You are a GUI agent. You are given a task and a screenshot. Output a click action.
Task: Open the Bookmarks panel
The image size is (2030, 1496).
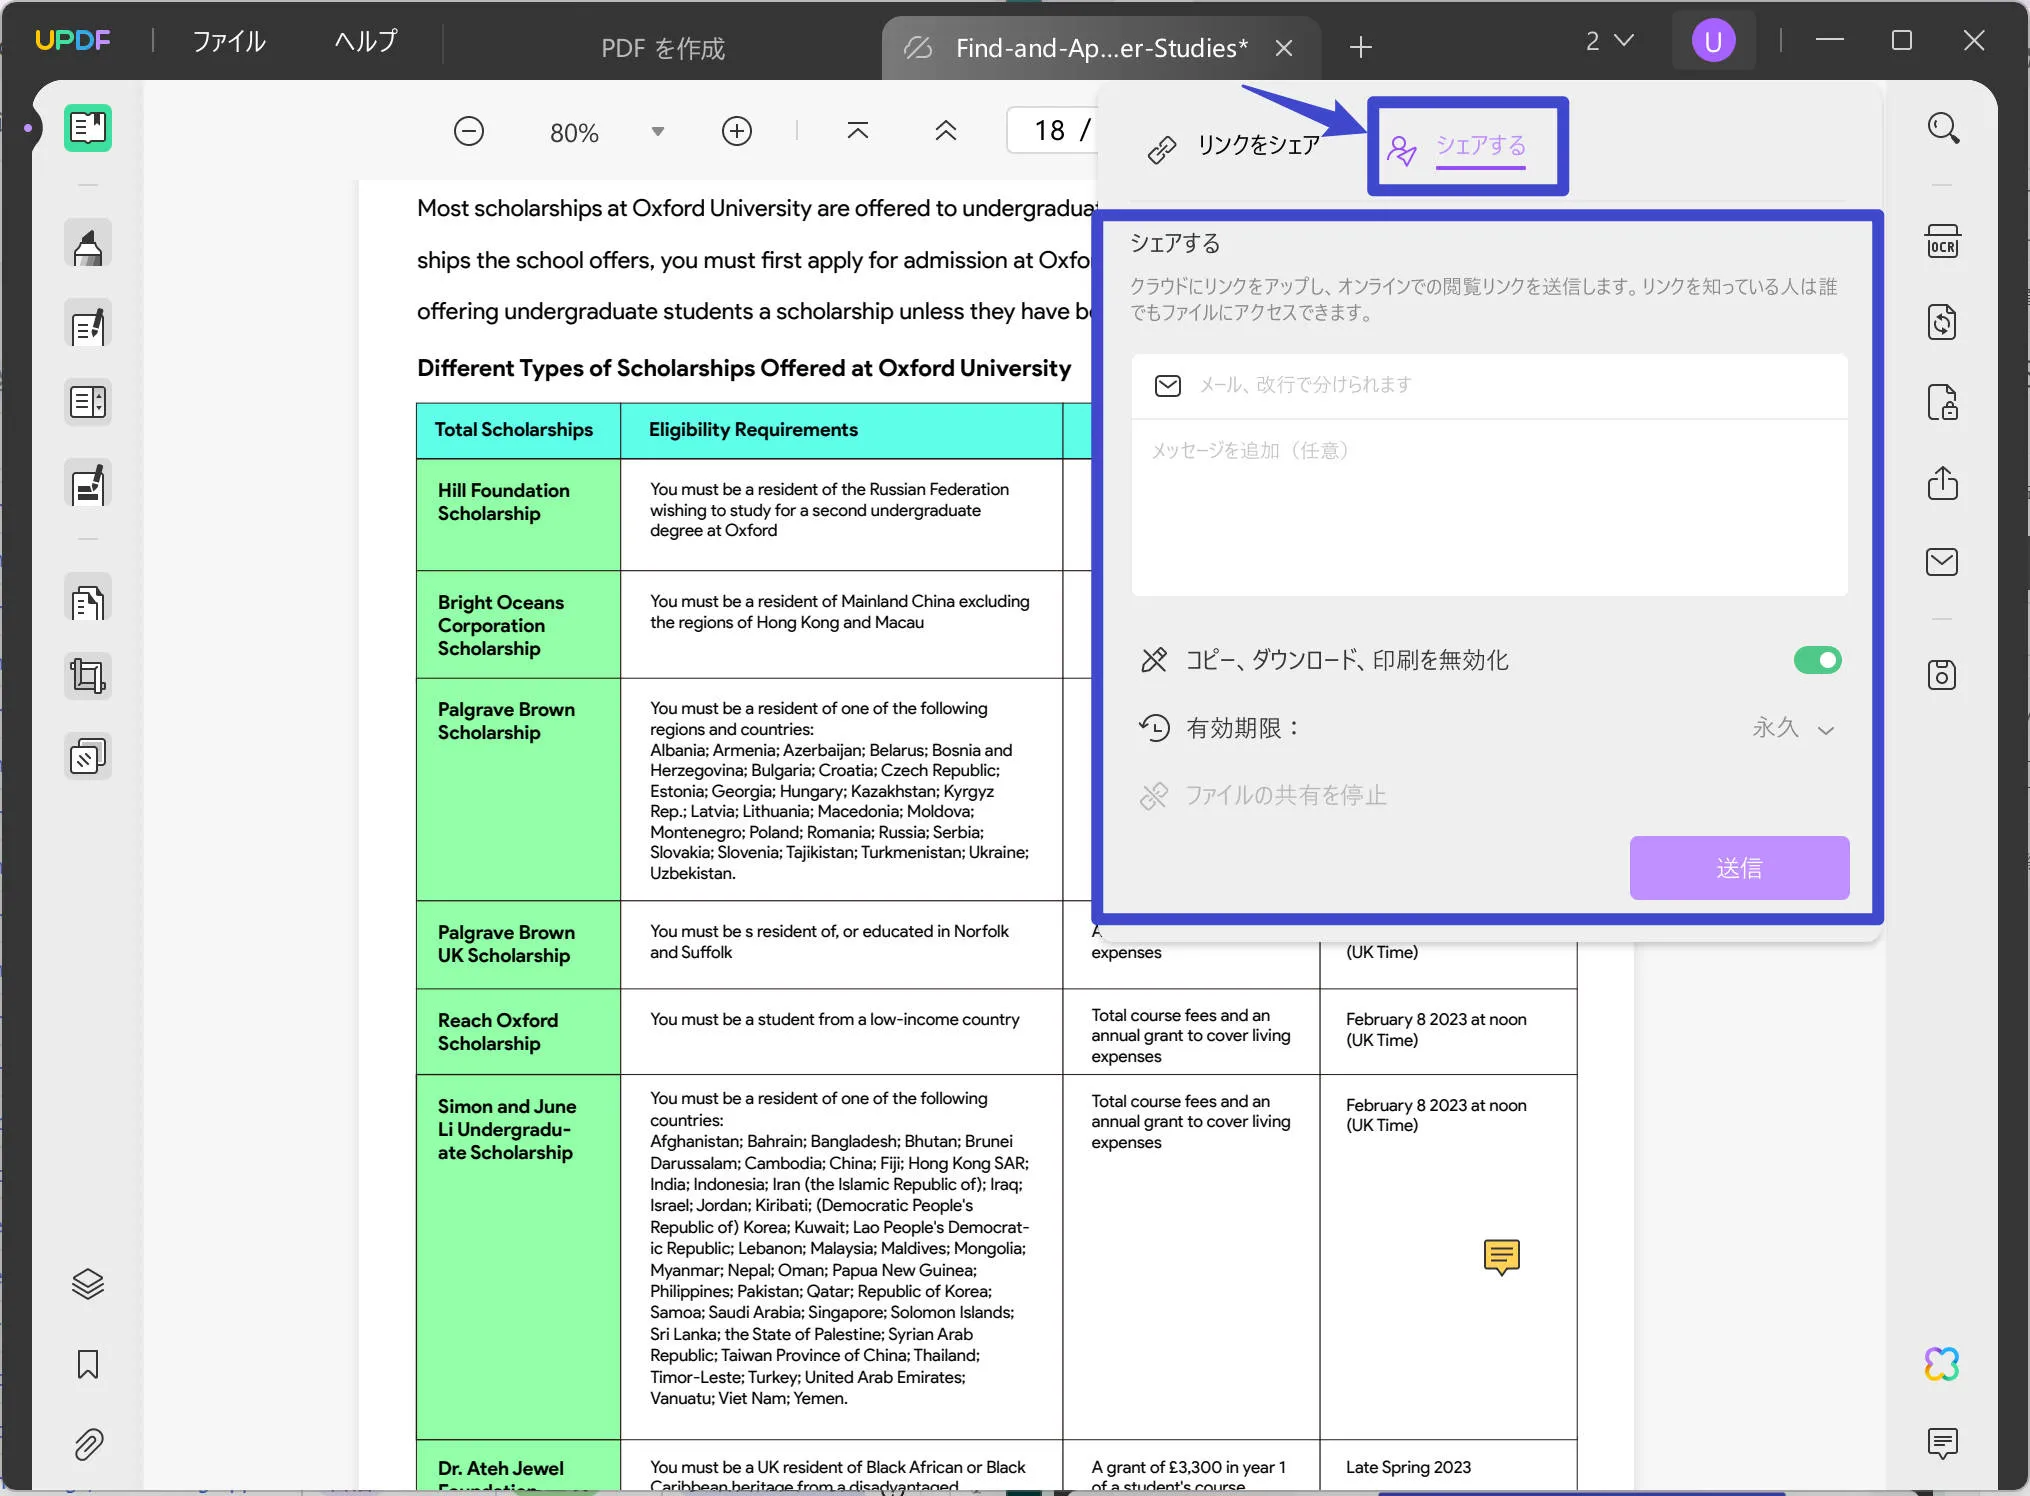coord(88,1364)
